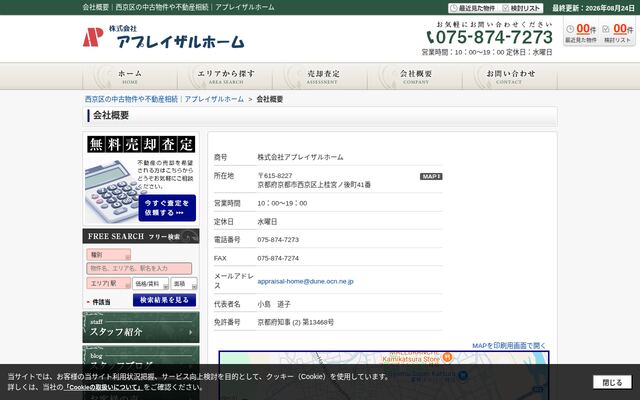The width and height of the screenshot is (640, 400).
Task: Click the 最終更新 date text
Action: tap(593, 8)
